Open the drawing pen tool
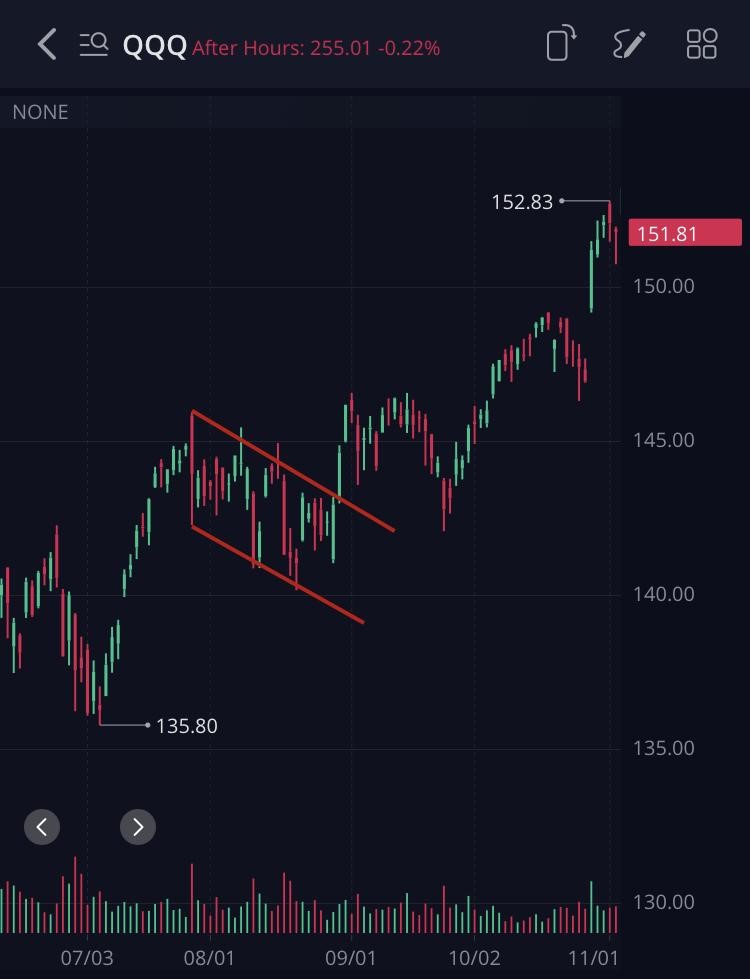 pos(629,44)
